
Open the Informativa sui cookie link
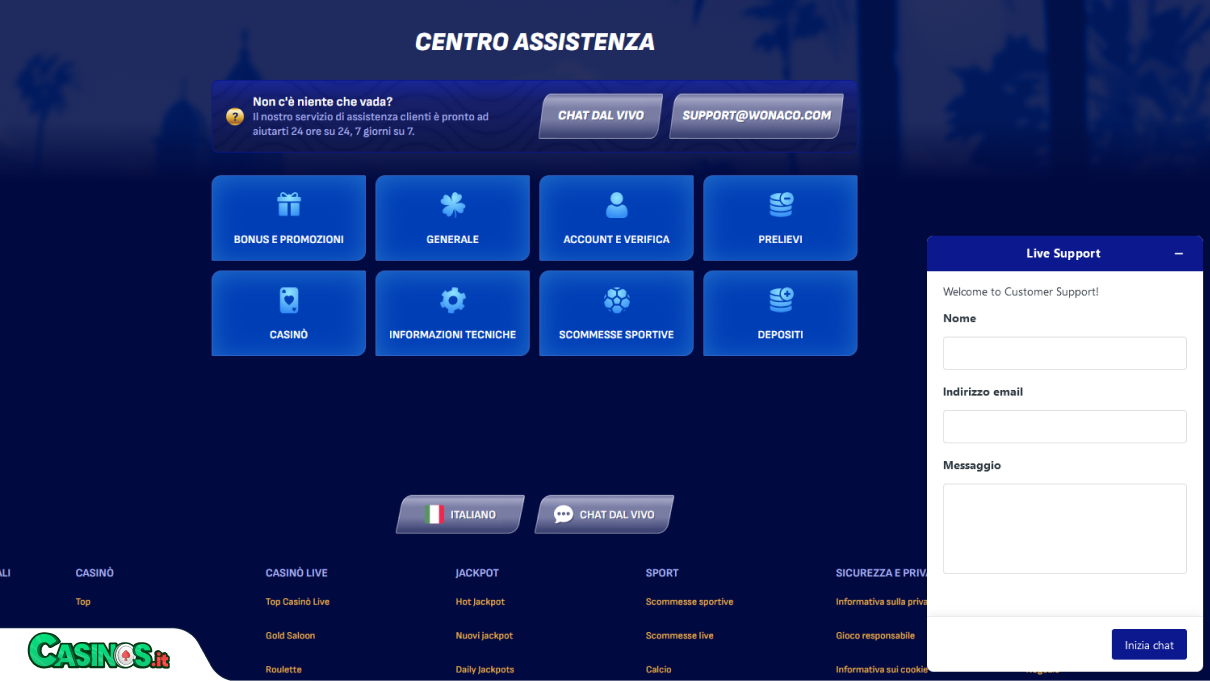coord(881,670)
